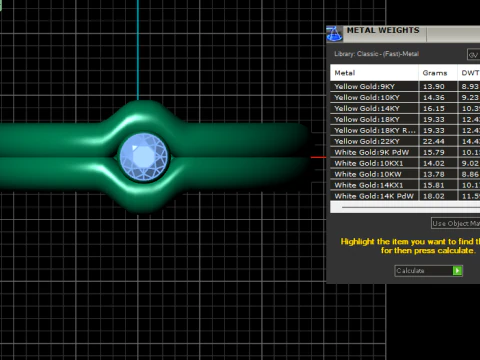Image resolution: width=480 pixels, height=360 pixels.
Task: Click the DWT column header
Action: pyautogui.click(x=469, y=73)
